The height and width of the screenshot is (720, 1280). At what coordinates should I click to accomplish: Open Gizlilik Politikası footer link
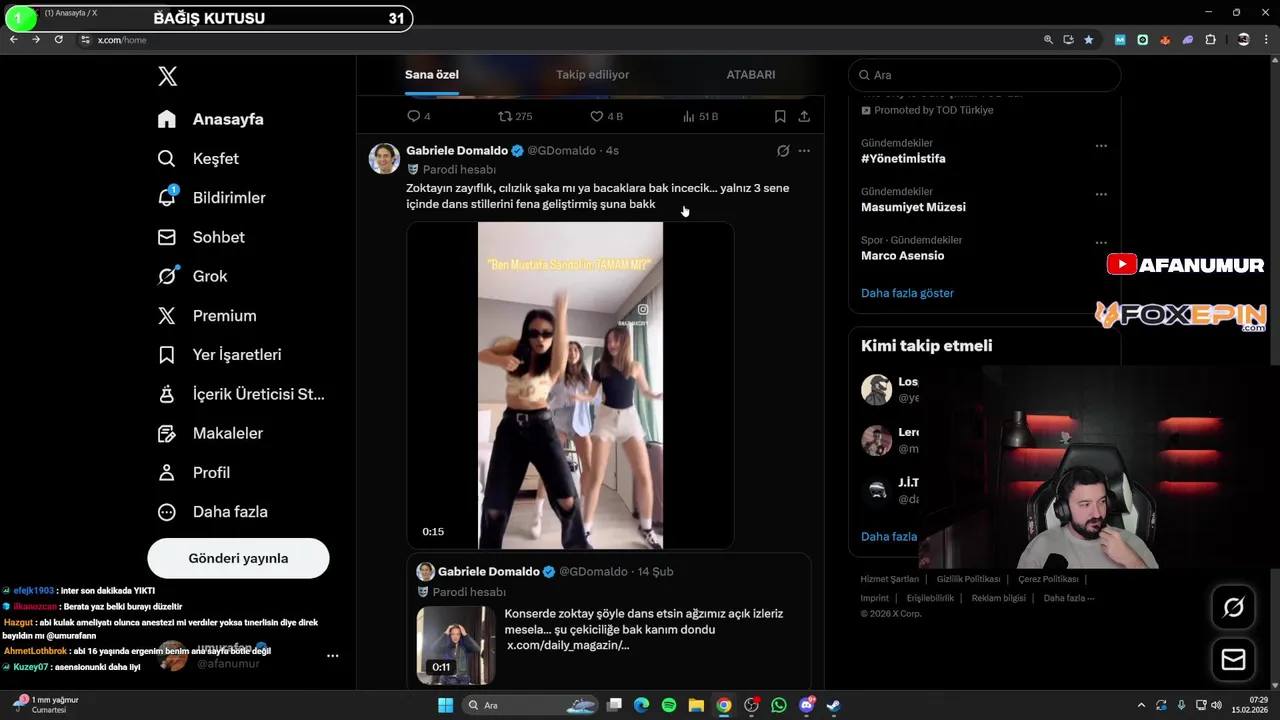tap(968, 579)
